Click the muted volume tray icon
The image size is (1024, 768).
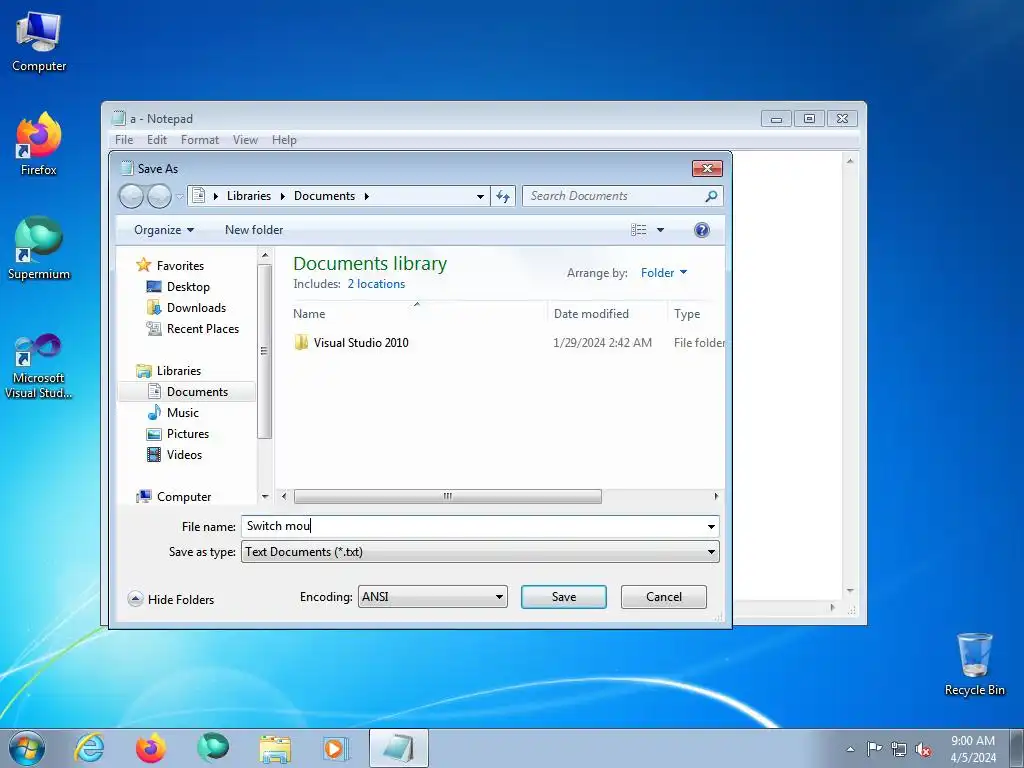tap(923, 749)
